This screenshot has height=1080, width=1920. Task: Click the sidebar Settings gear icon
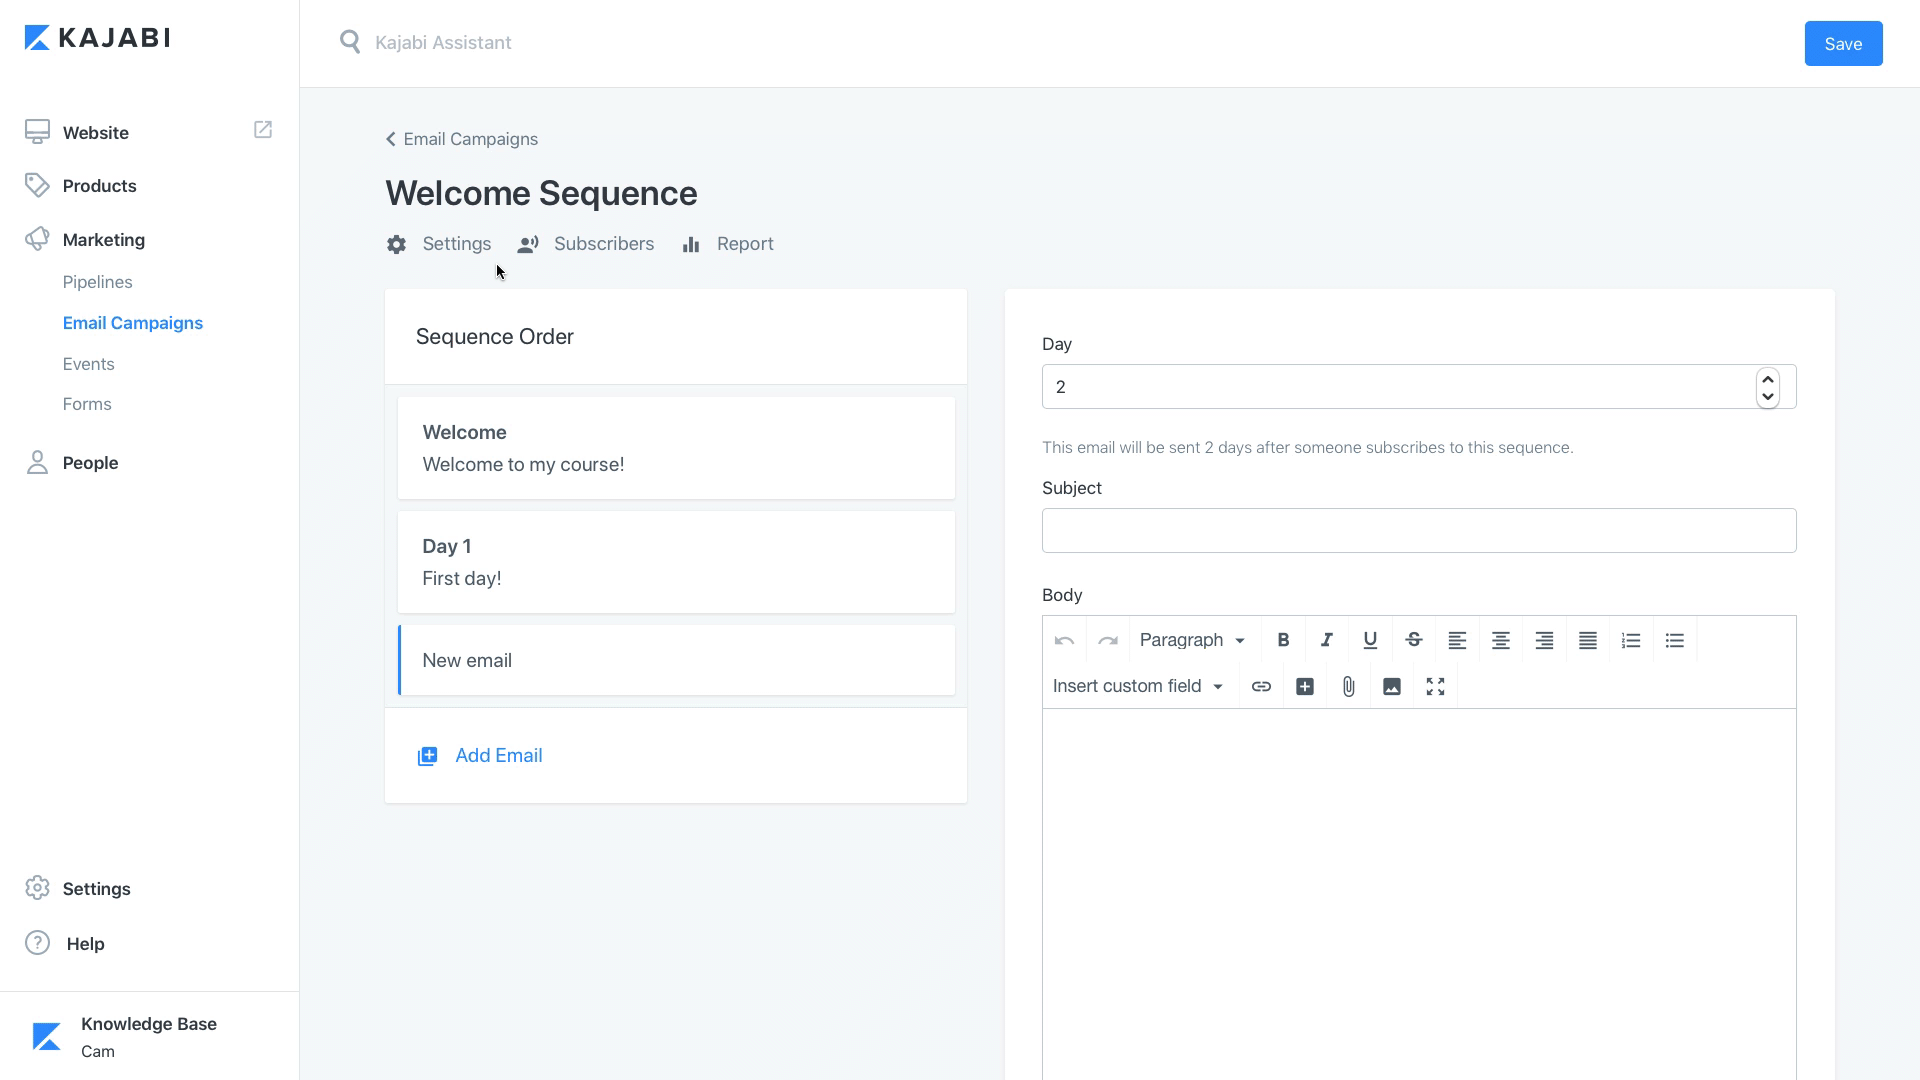pyautogui.click(x=37, y=888)
